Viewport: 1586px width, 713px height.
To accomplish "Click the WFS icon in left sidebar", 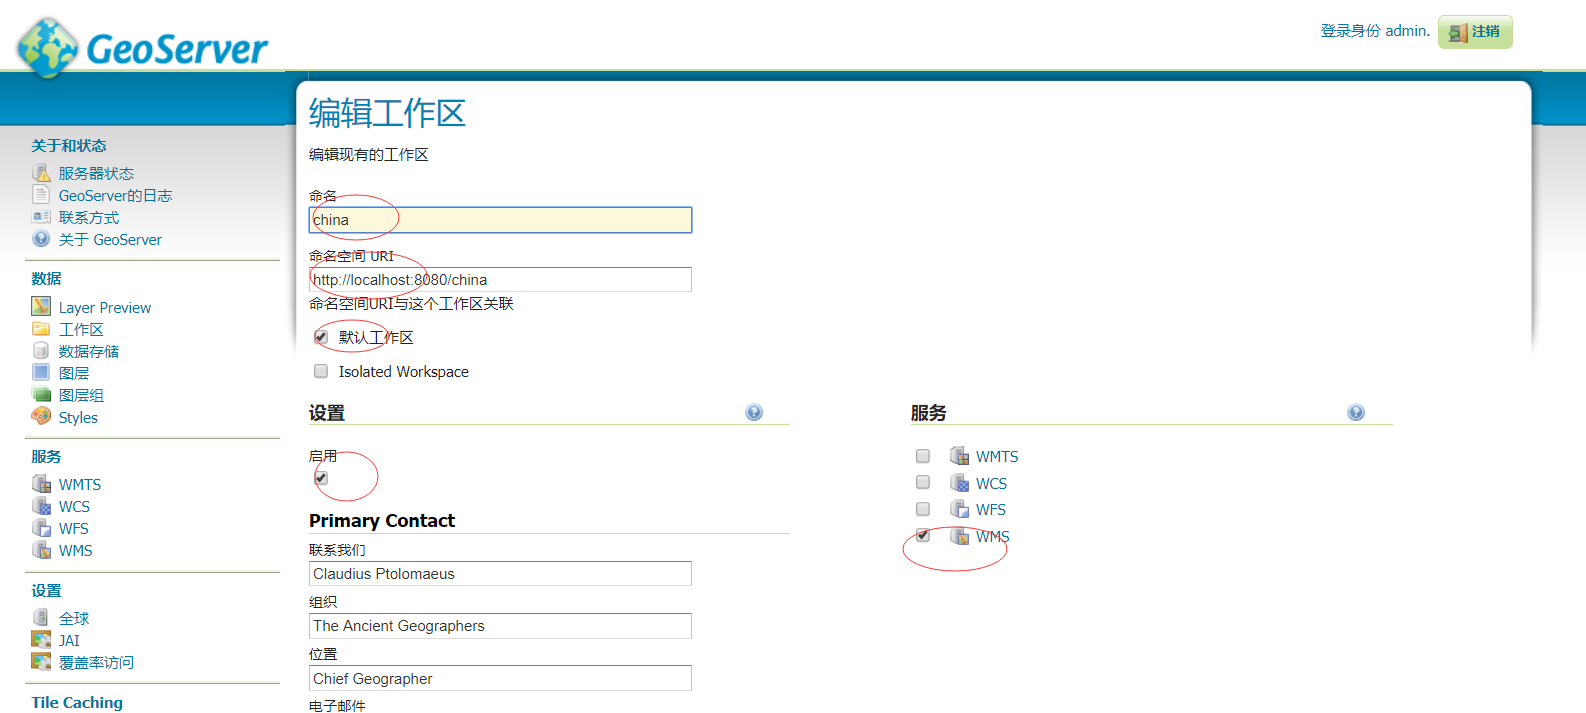I will pos(41,528).
